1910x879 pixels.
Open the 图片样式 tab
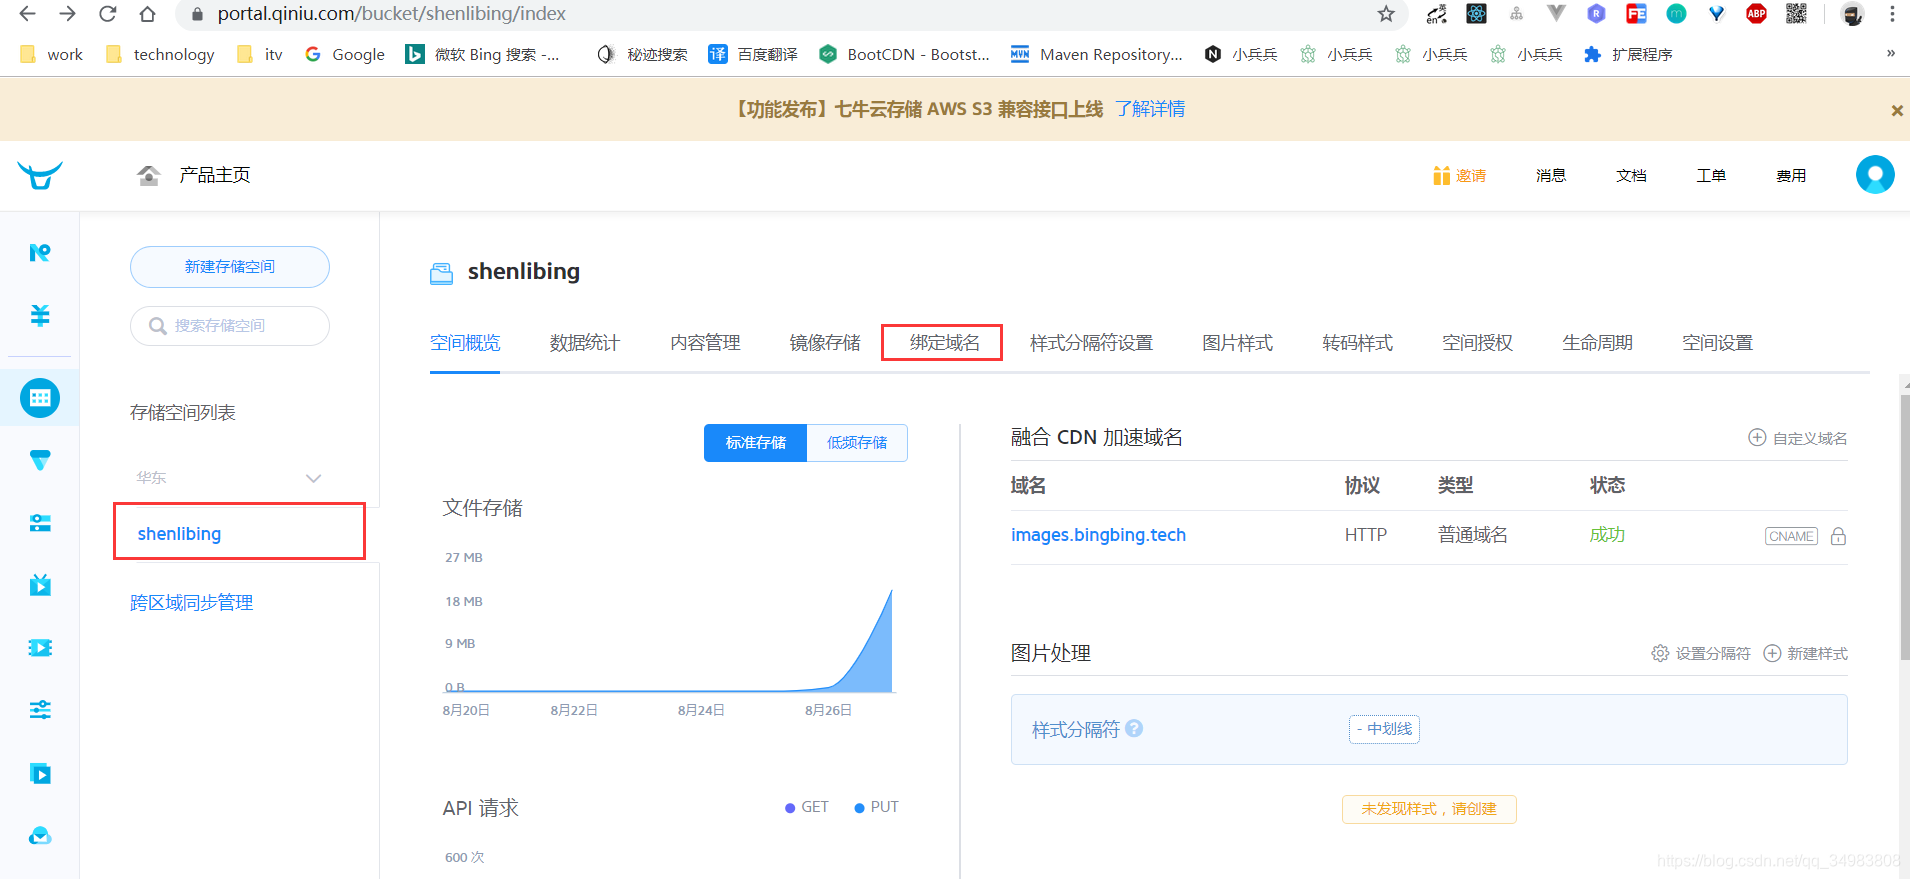tap(1237, 343)
